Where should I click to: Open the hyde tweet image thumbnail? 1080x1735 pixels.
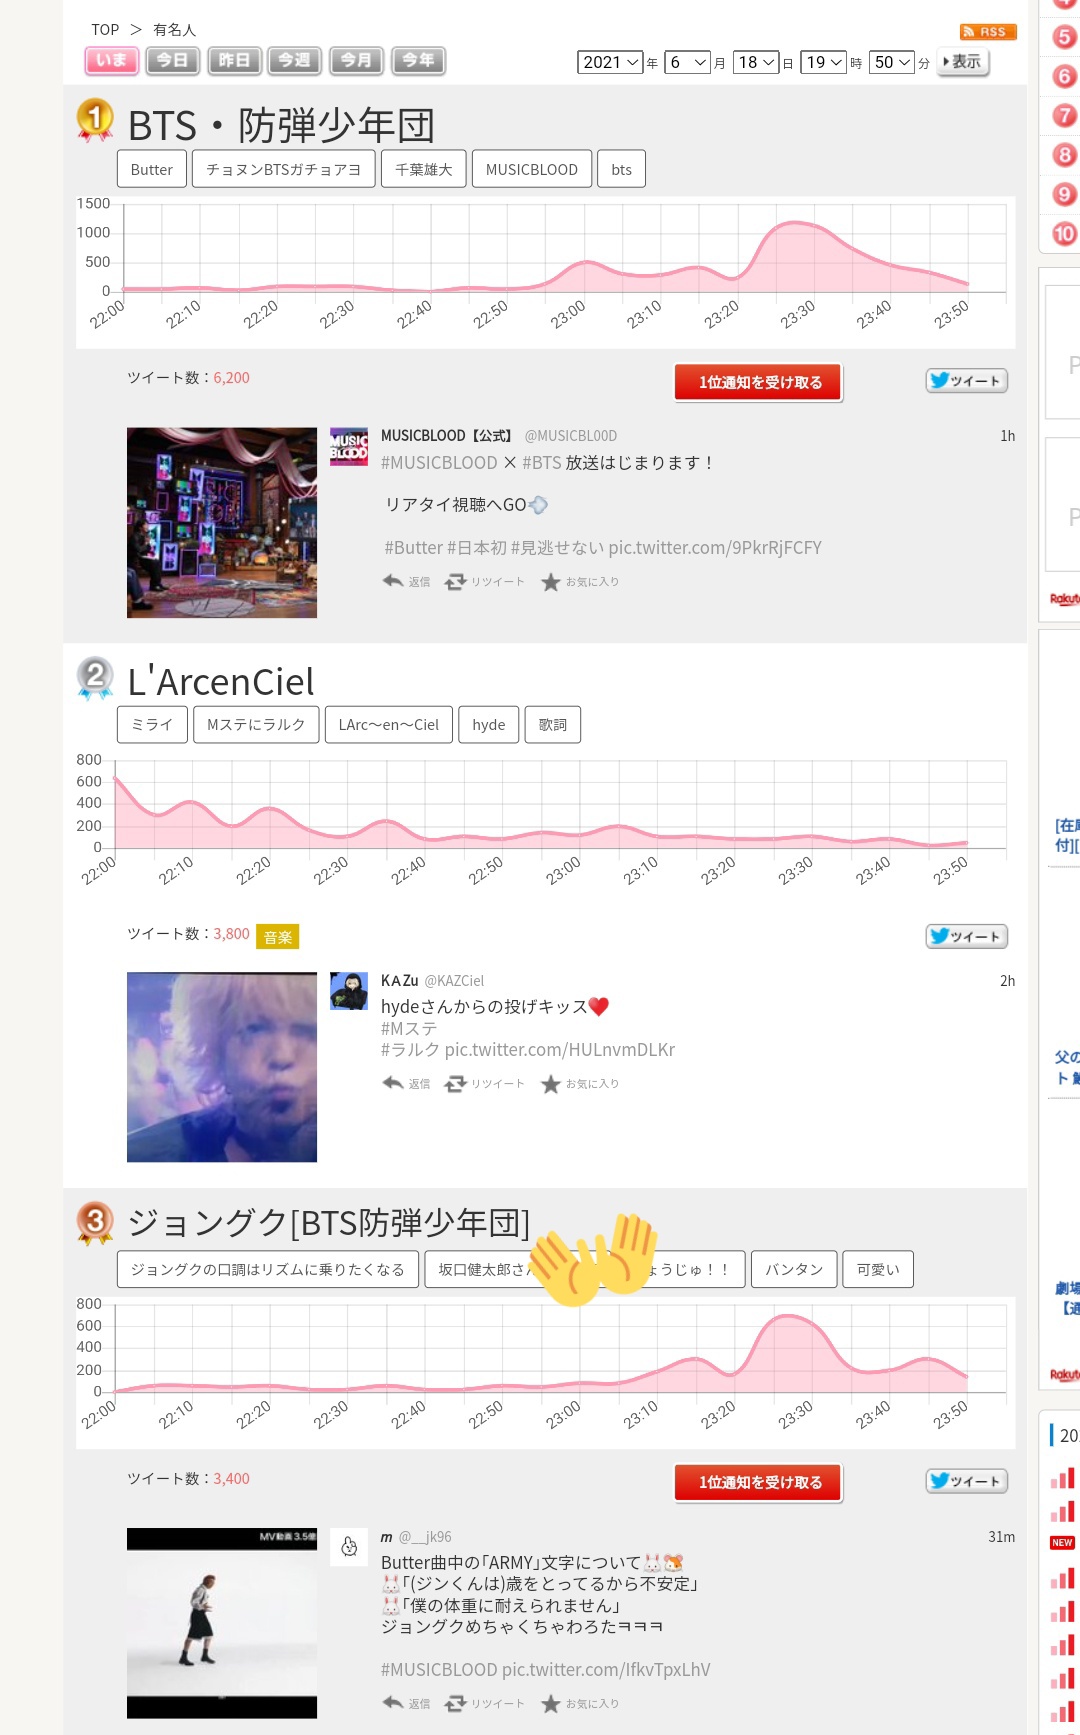(x=222, y=1067)
